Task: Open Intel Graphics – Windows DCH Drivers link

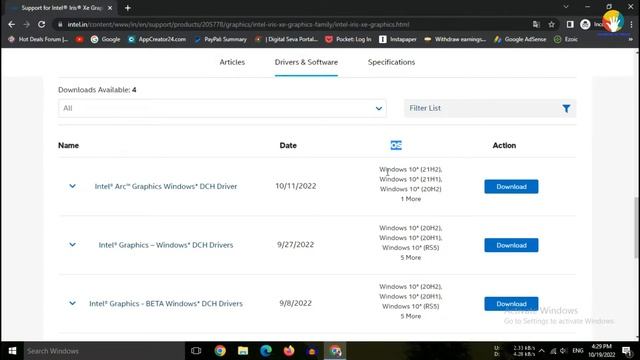Action: 166,245
